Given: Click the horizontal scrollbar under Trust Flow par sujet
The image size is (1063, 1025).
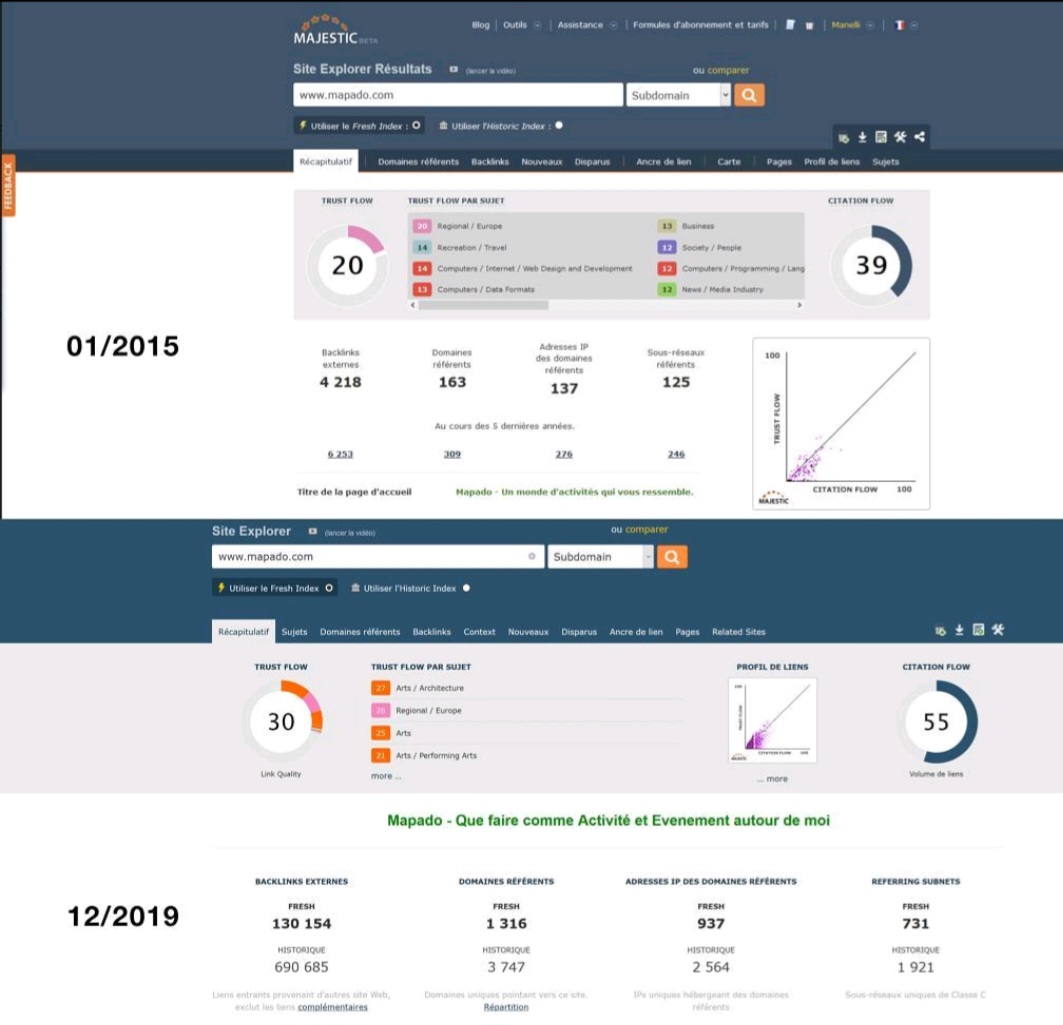Looking at the screenshot, I should (x=606, y=306).
